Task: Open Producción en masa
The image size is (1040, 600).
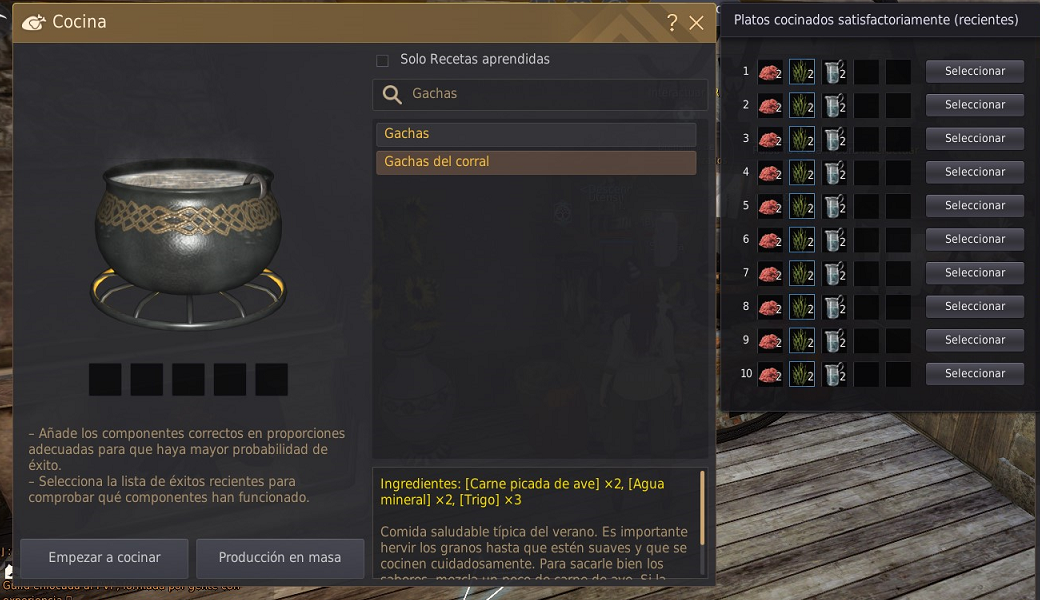Action: click(x=280, y=558)
